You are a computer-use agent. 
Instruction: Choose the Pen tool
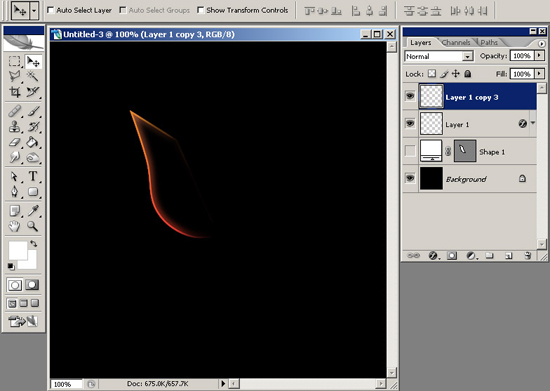point(14,191)
